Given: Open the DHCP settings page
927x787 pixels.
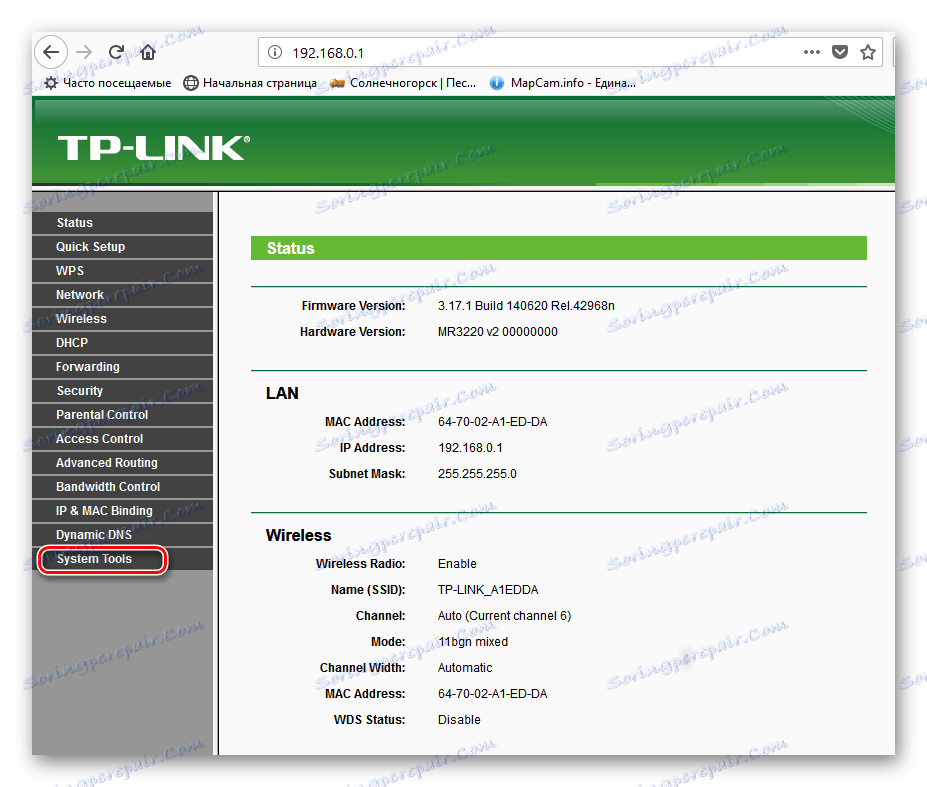Looking at the screenshot, I should click(71, 342).
